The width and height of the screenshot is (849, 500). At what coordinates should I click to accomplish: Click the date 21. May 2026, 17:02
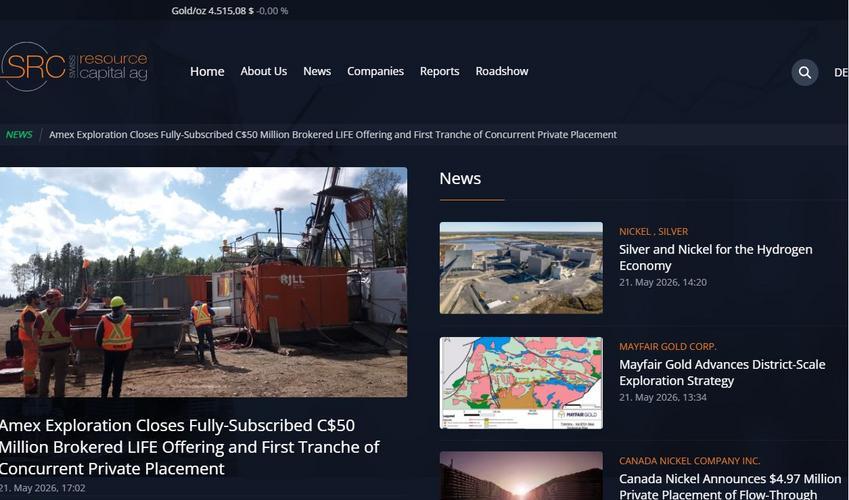[42, 488]
